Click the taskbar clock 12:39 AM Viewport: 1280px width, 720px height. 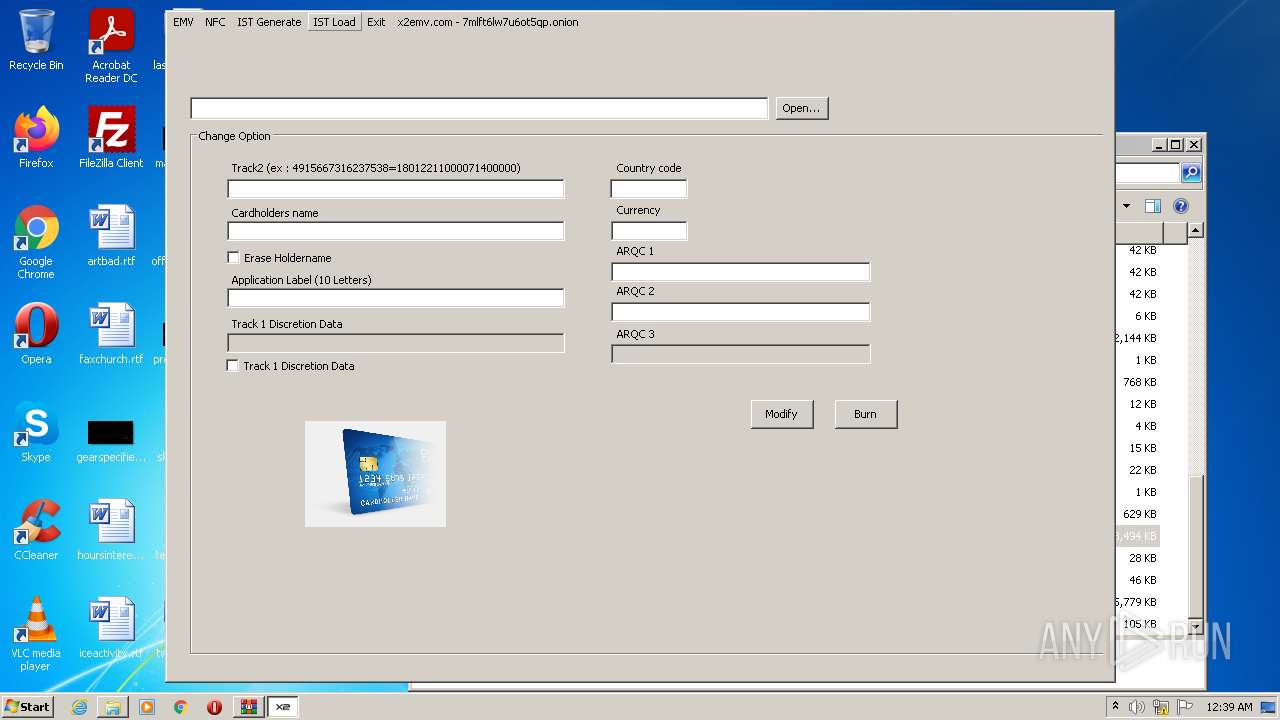coord(1229,707)
